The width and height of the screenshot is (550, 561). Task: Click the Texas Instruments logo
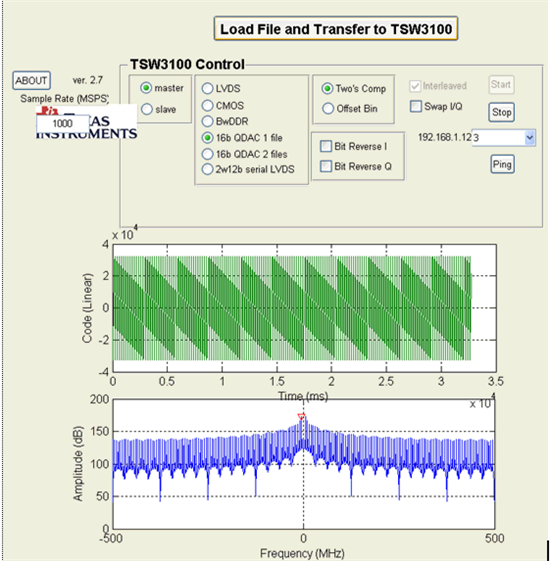pyautogui.click(x=86, y=122)
